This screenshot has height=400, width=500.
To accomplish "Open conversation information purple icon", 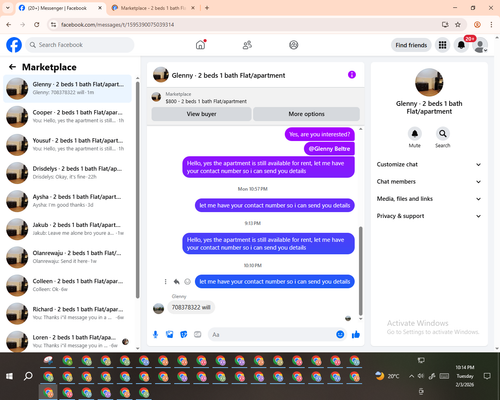I will click(x=352, y=75).
